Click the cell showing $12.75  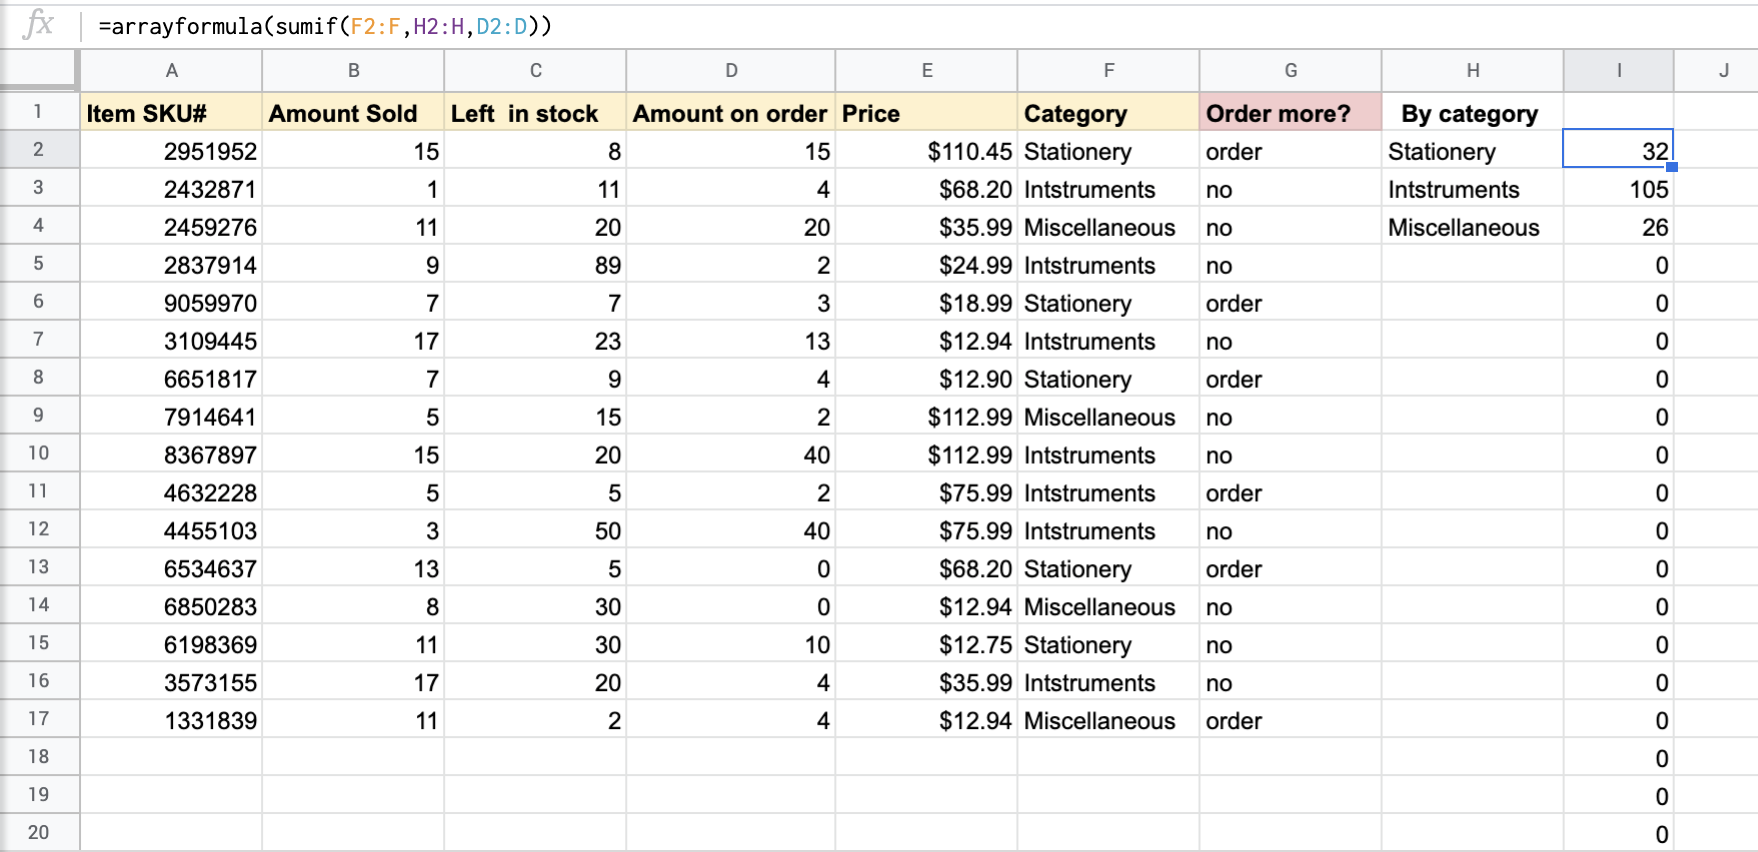point(925,643)
